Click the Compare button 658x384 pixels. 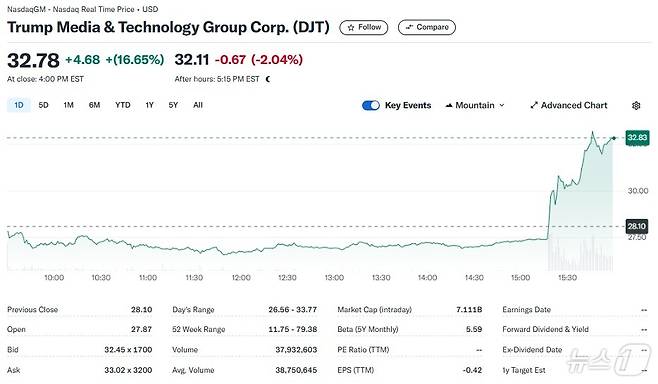(427, 27)
